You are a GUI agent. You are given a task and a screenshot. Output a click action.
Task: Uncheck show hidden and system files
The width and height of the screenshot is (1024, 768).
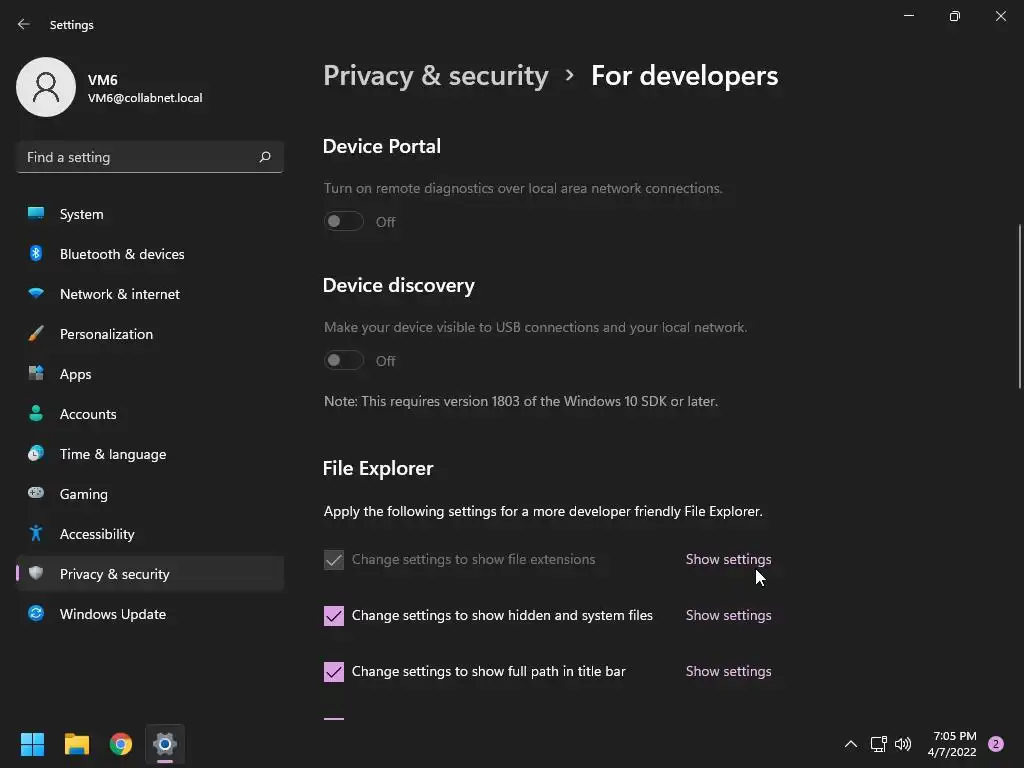click(x=334, y=616)
